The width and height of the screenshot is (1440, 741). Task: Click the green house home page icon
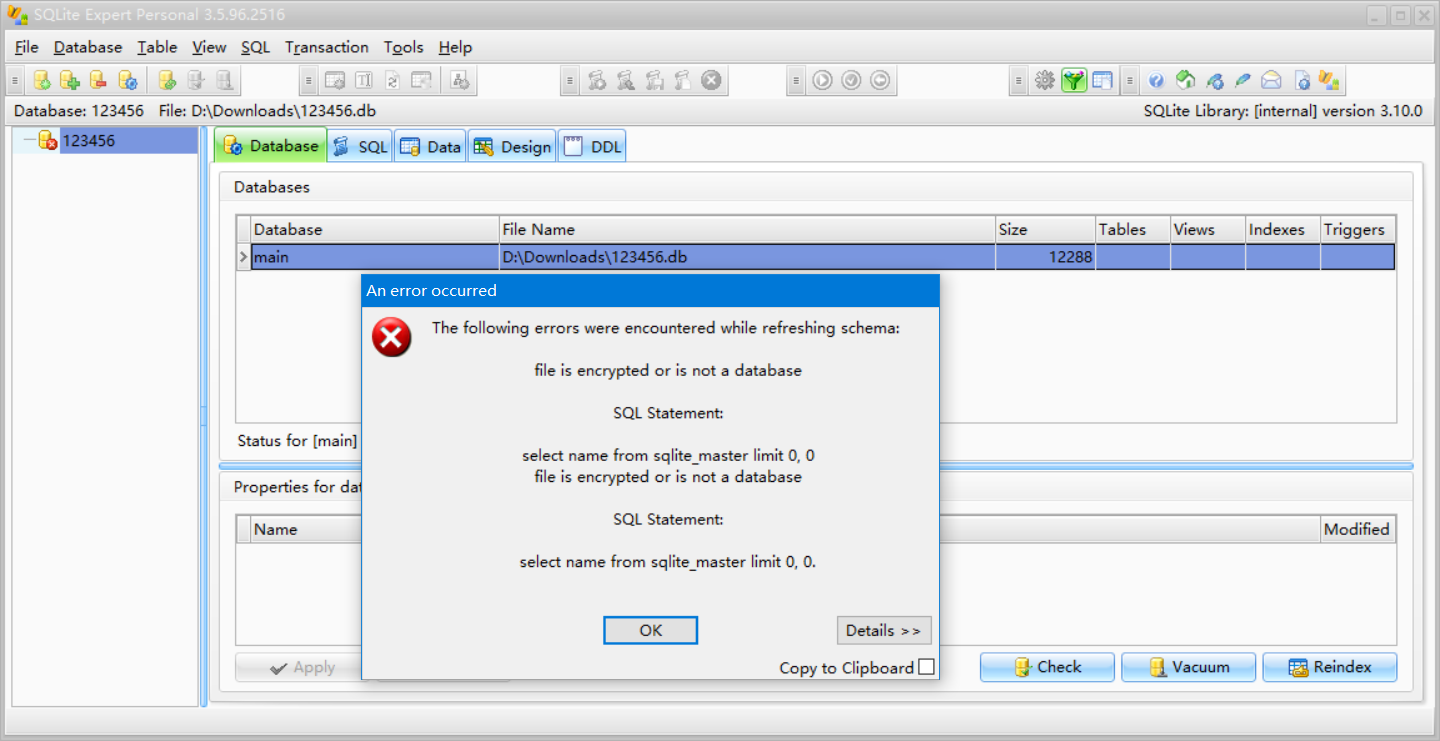tap(1186, 80)
